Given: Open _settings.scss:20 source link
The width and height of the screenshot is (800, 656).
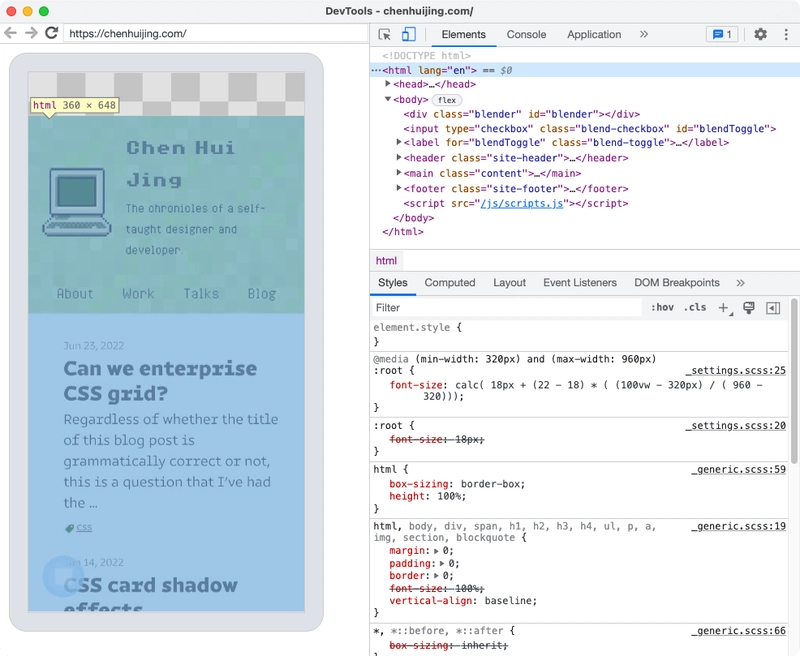Looking at the screenshot, I should (735, 425).
